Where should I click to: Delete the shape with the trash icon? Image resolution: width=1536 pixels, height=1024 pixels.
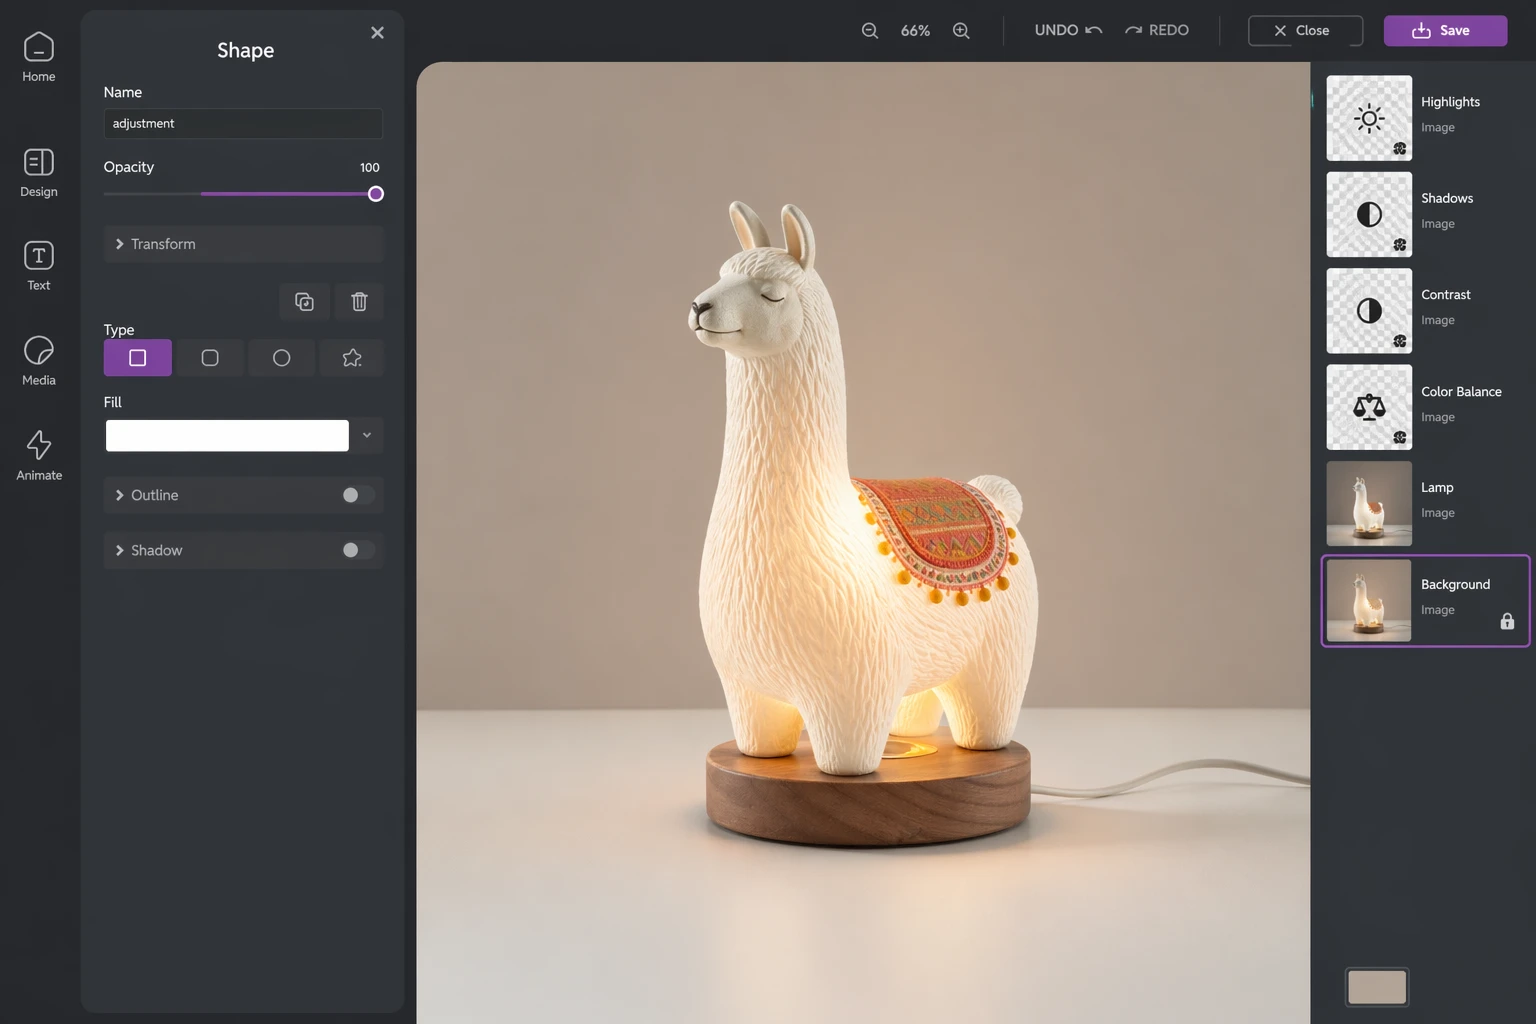pos(359,301)
